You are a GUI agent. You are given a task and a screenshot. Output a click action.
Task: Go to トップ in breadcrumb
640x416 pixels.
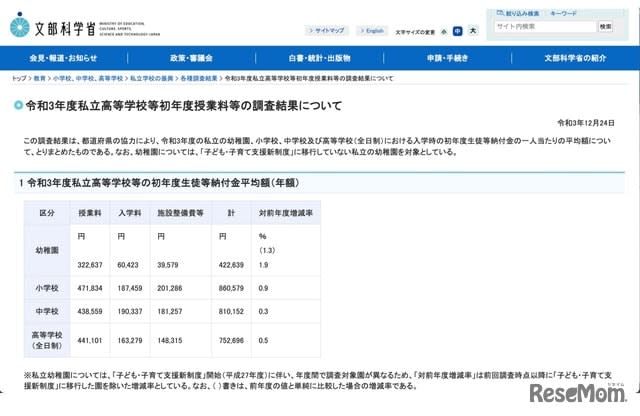point(19,78)
